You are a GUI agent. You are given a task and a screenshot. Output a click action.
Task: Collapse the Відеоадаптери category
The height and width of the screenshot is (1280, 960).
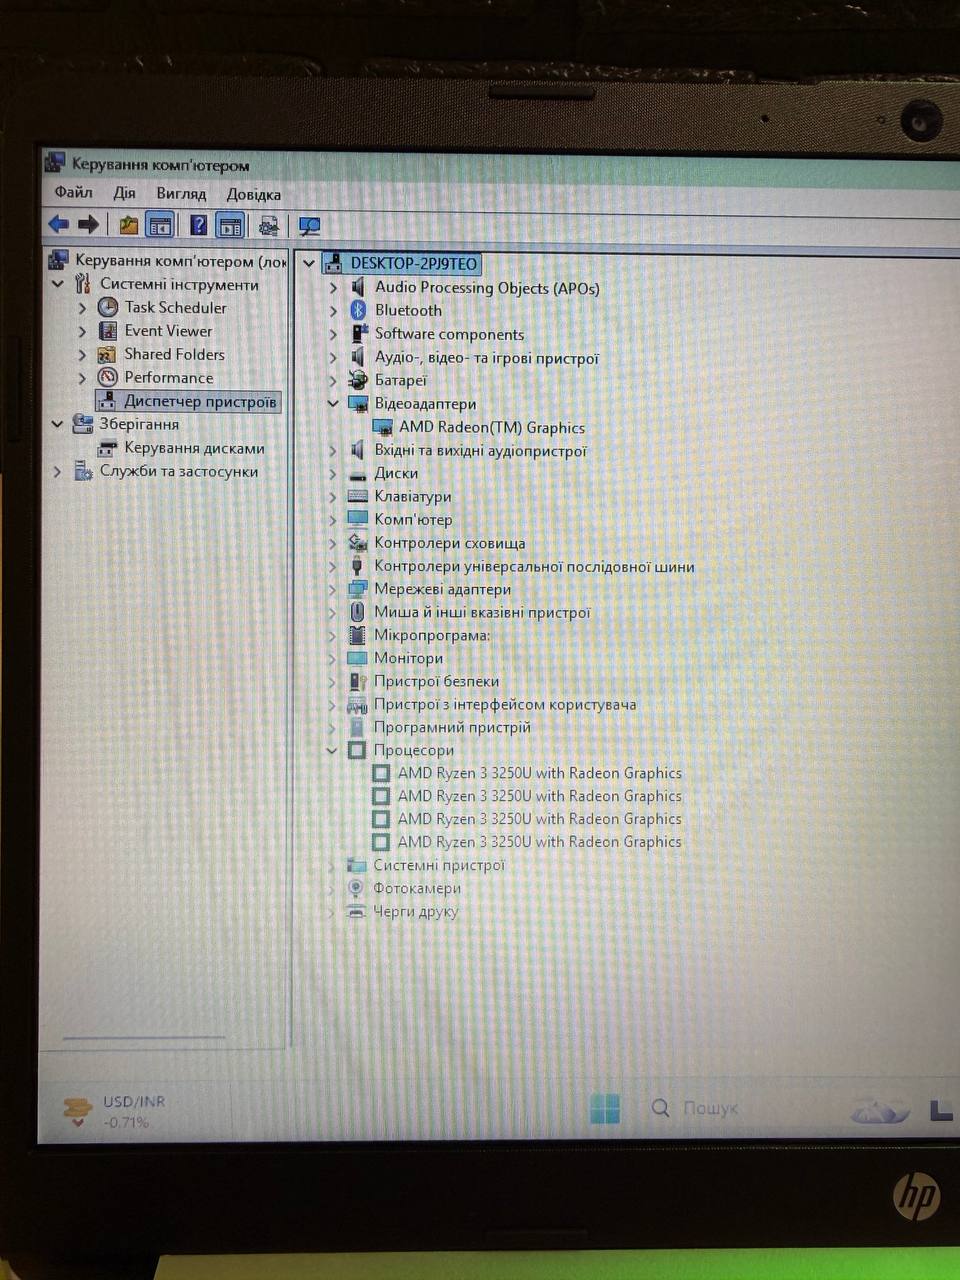point(334,404)
